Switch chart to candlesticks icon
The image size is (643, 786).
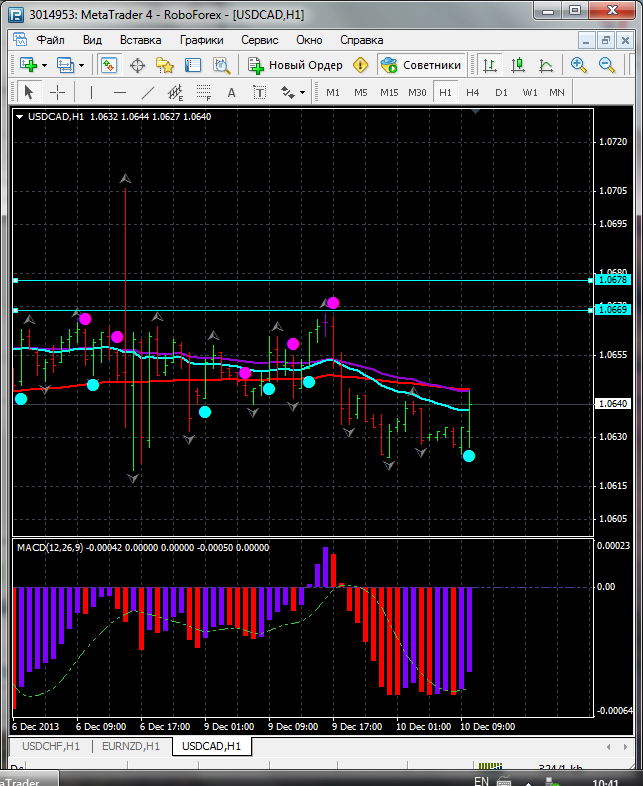(518, 65)
